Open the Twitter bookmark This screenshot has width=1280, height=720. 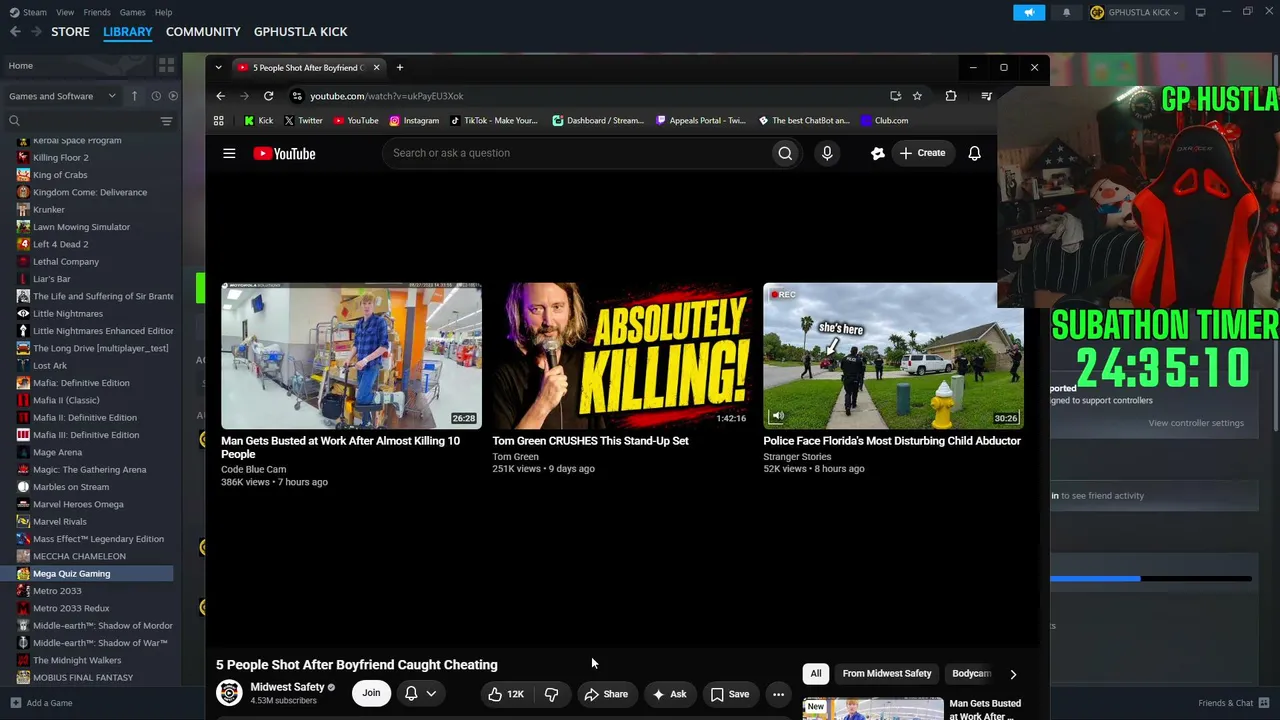(303, 120)
